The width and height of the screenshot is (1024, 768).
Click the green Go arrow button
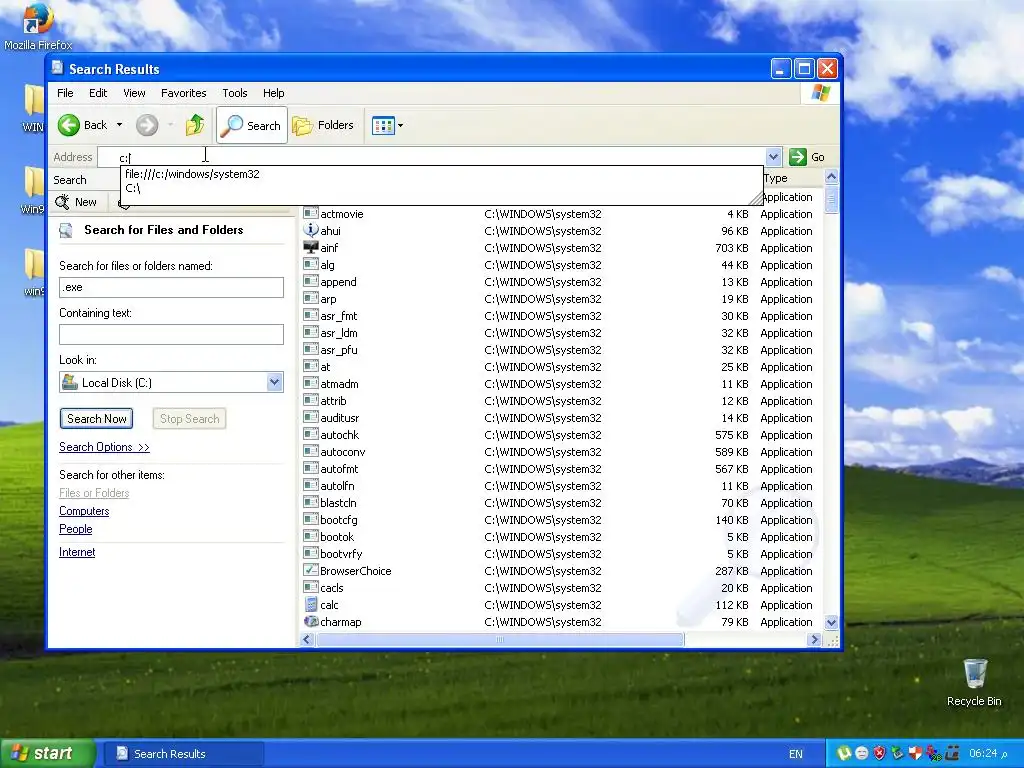coord(797,157)
